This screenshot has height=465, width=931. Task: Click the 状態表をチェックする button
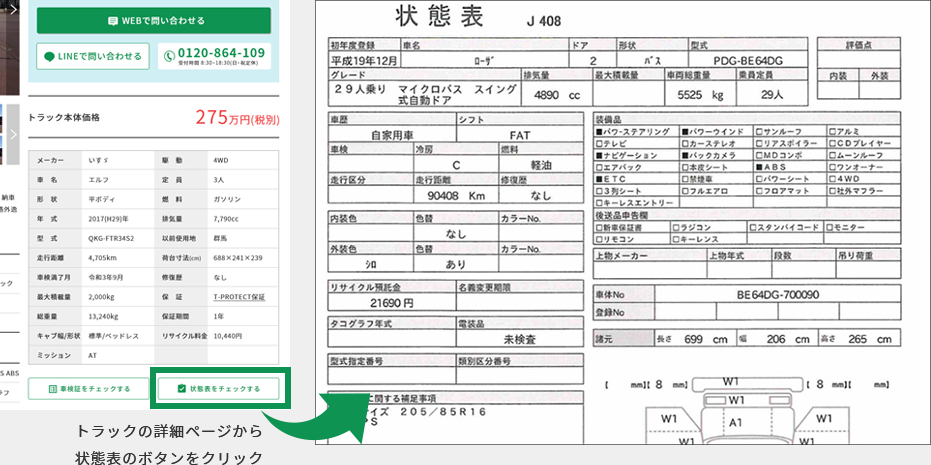click(x=218, y=389)
